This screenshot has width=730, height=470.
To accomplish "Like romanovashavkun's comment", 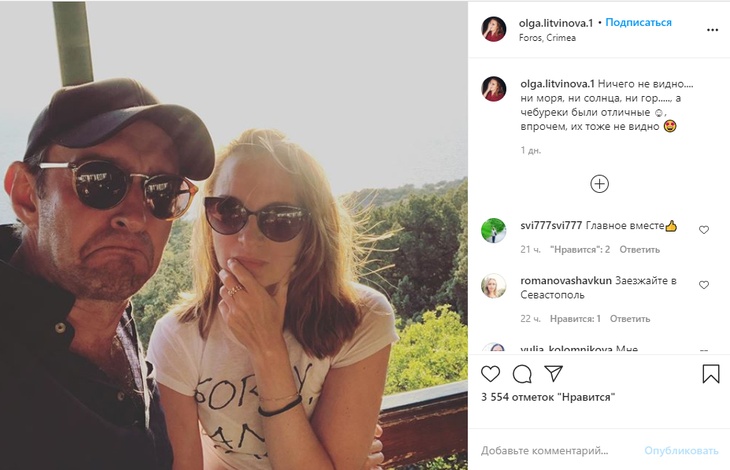I will click(704, 285).
